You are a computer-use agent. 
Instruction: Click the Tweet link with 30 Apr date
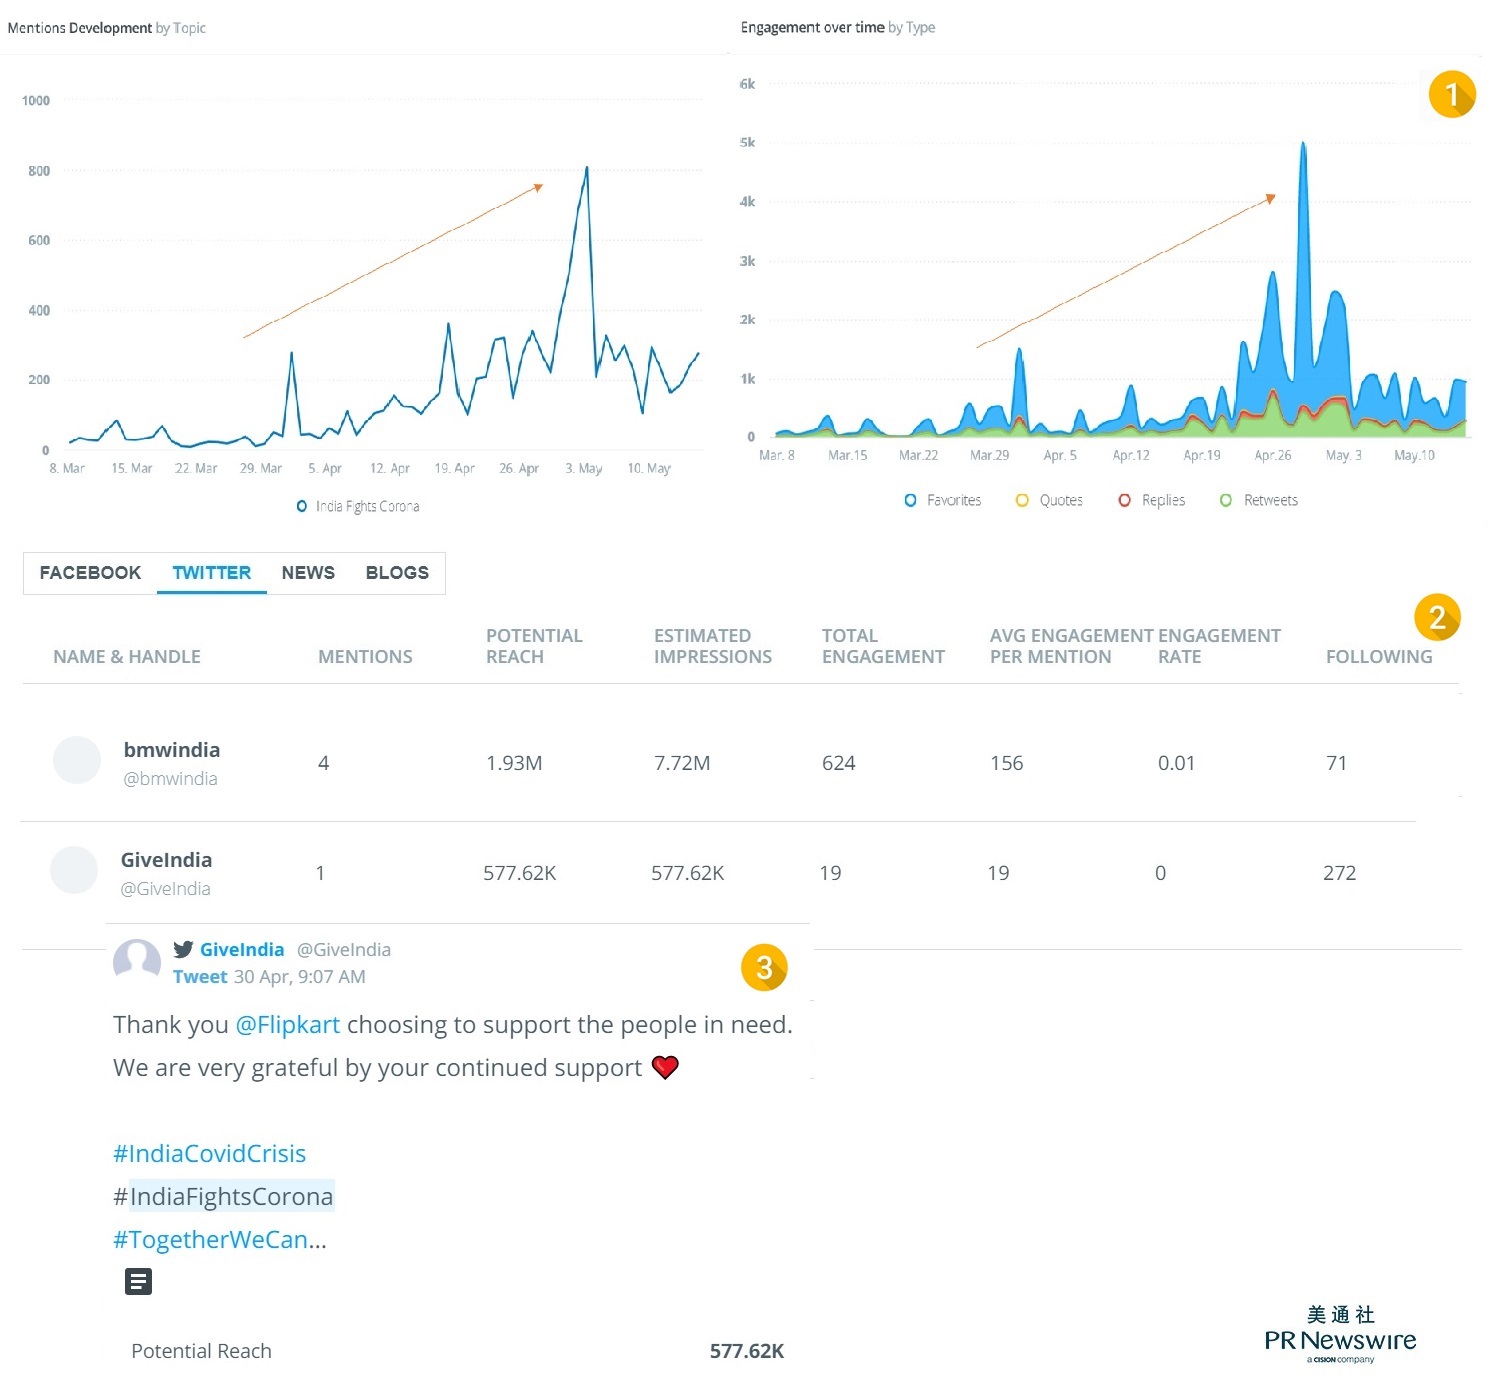click(x=200, y=977)
